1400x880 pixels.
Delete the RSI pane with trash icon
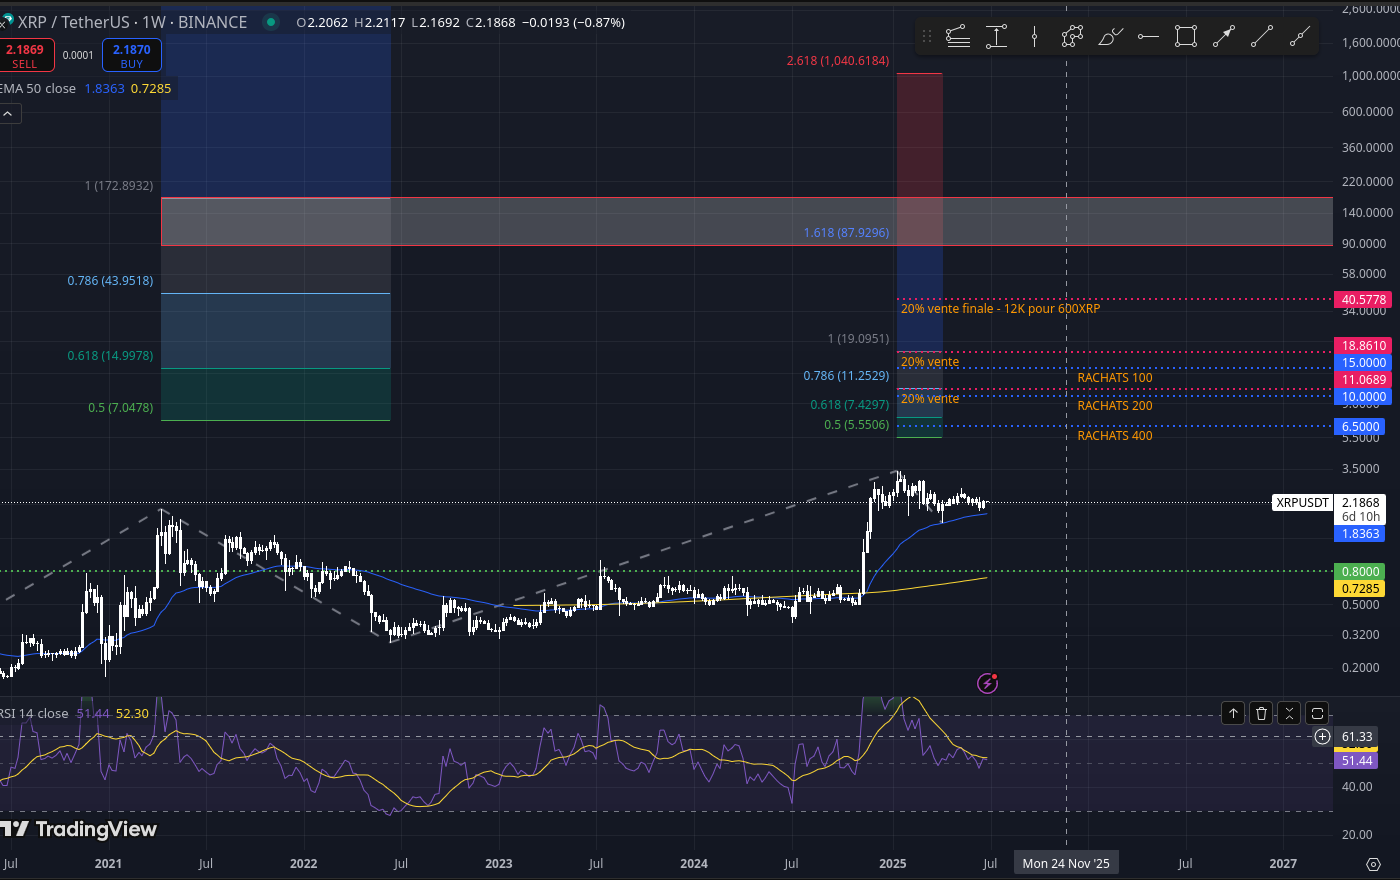click(x=1261, y=713)
